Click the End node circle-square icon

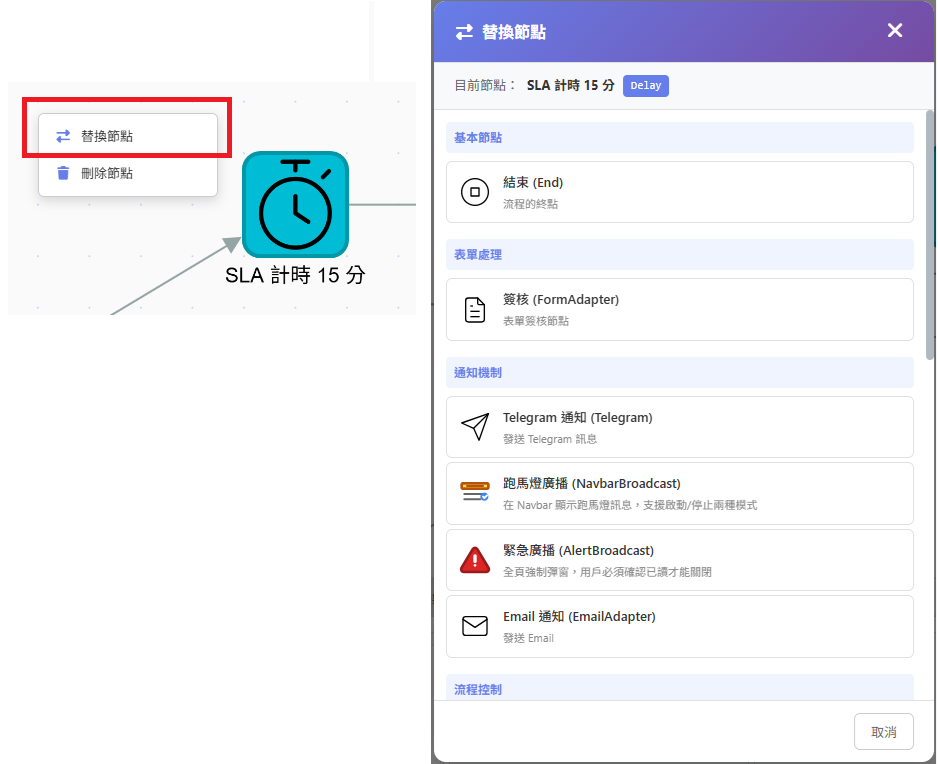tap(475, 192)
